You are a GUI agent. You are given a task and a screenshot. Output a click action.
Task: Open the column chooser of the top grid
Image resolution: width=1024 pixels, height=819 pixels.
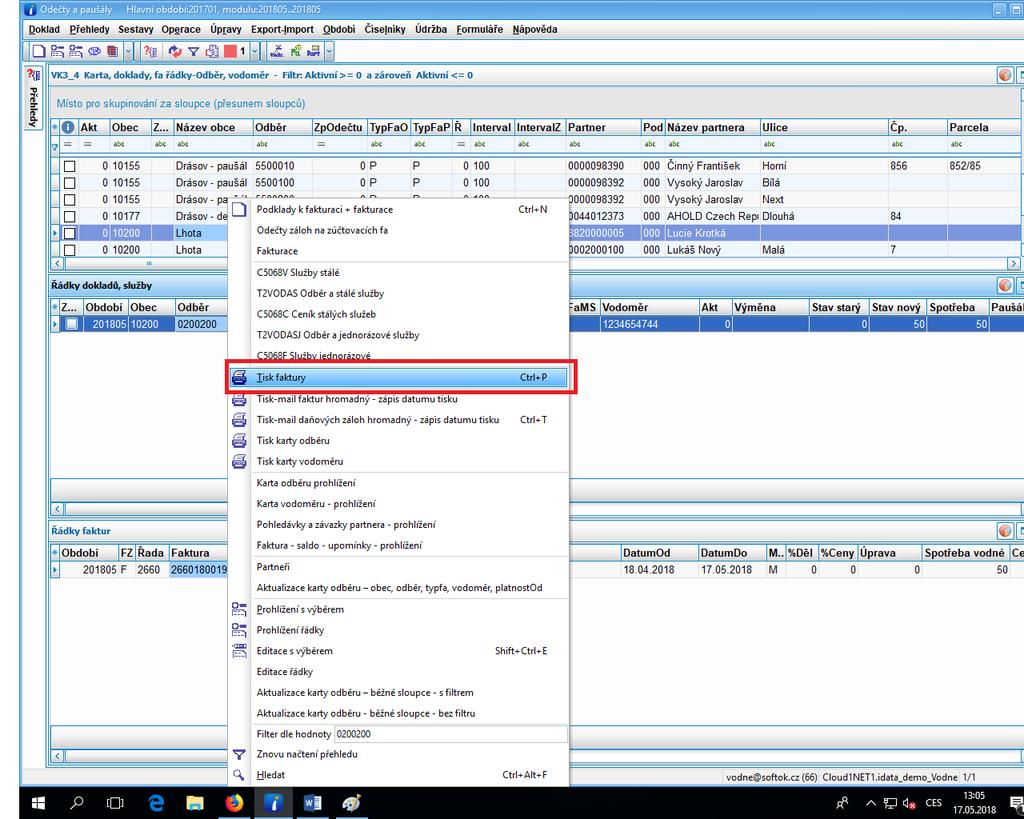(55, 127)
